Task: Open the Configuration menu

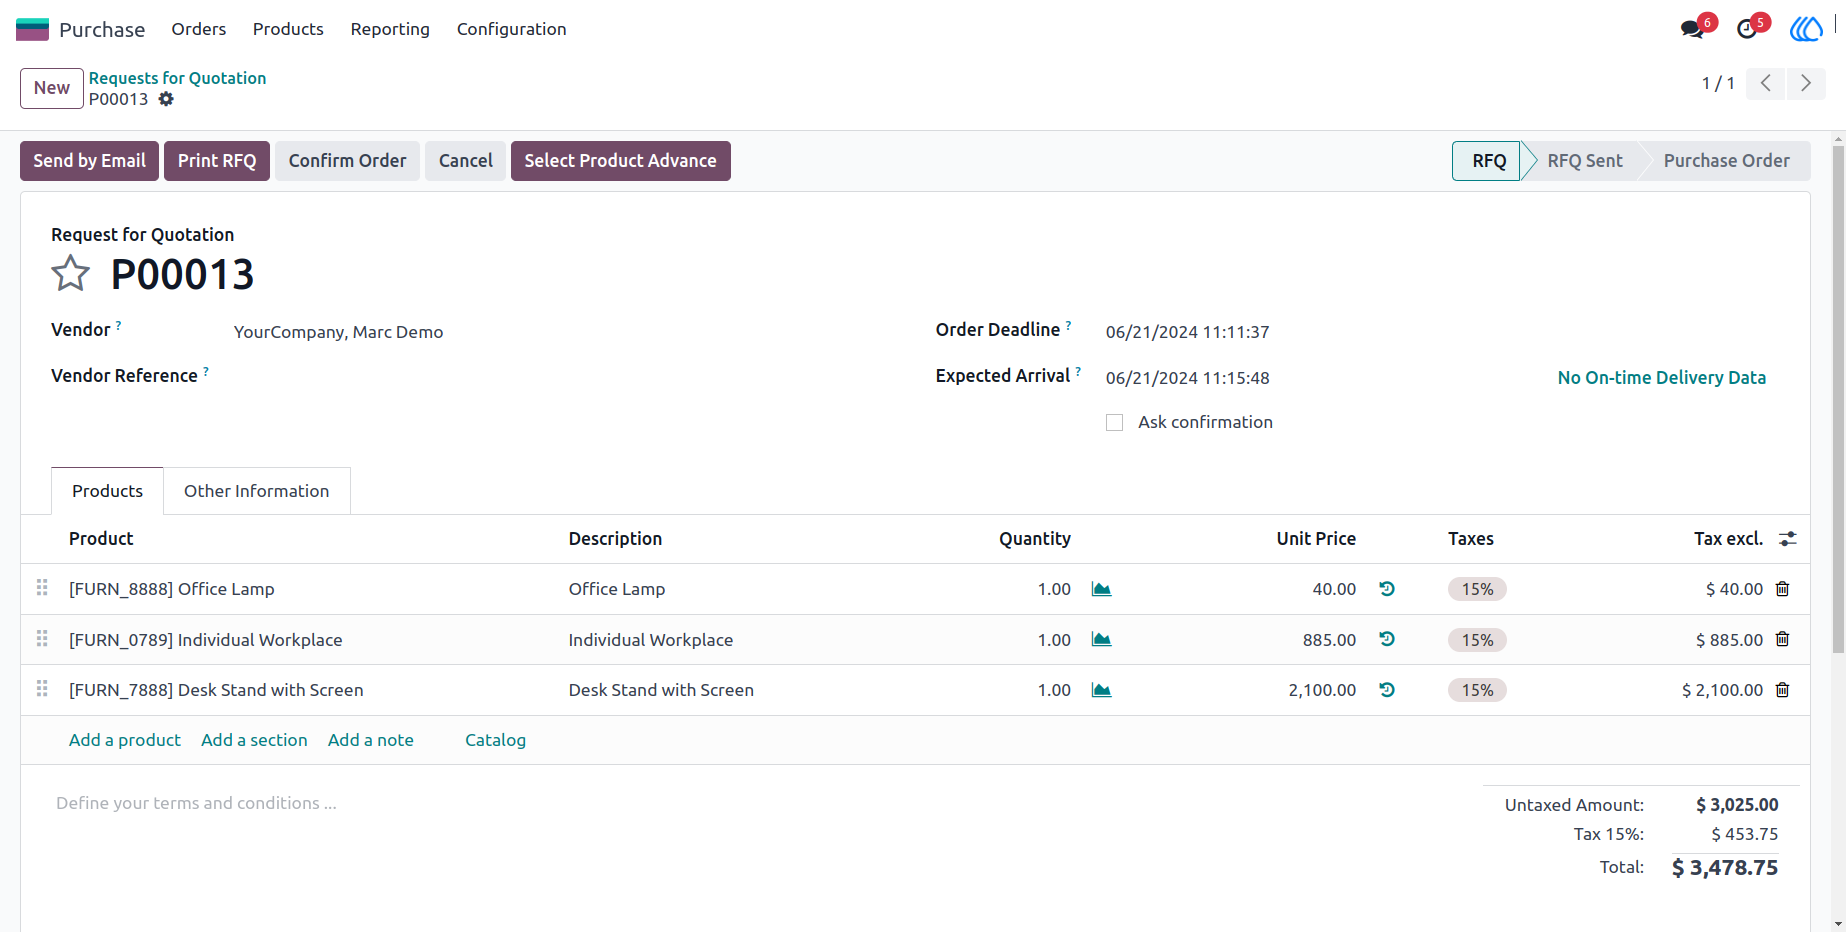Action: tap(512, 29)
